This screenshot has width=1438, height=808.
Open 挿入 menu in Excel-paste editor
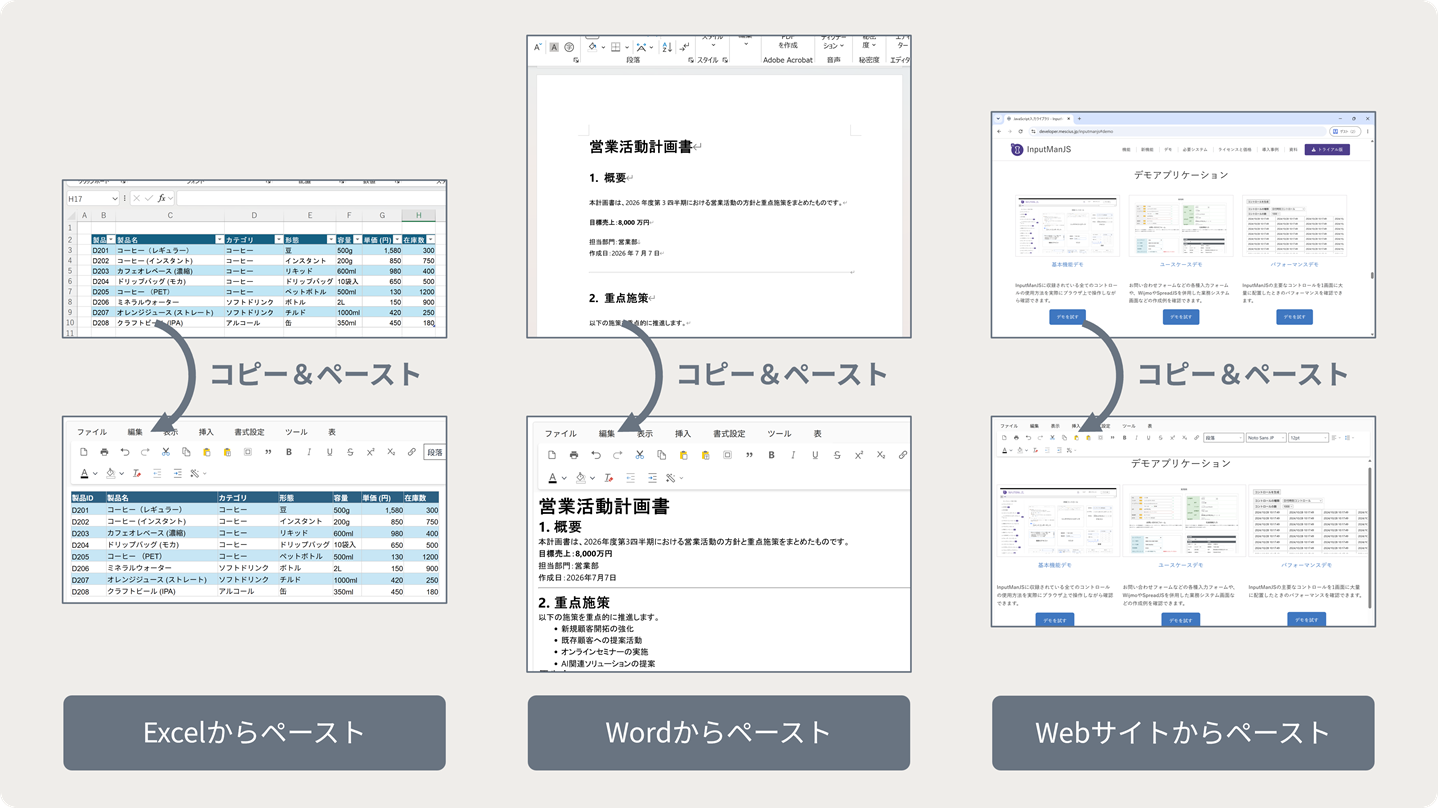coord(206,432)
